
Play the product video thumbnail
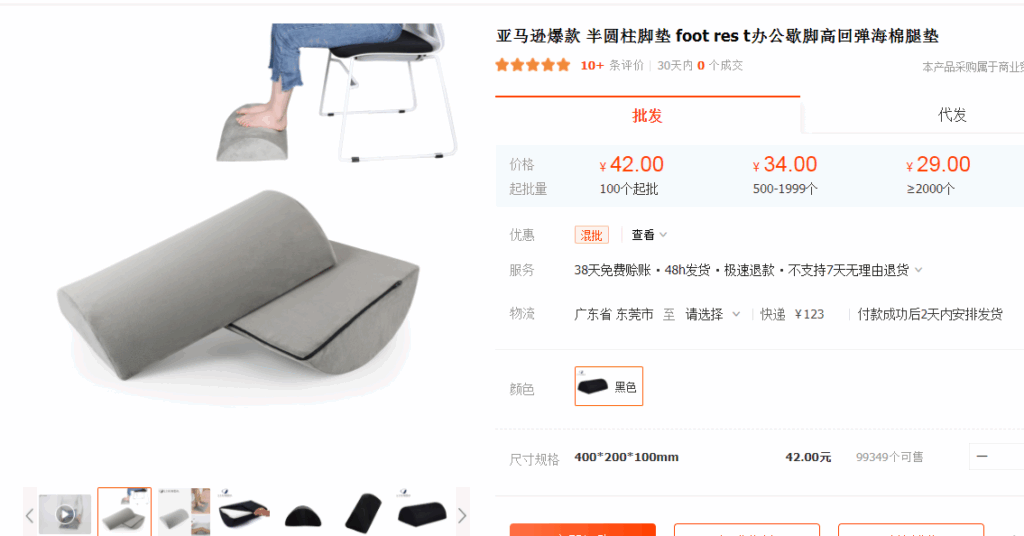click(65, 514)
